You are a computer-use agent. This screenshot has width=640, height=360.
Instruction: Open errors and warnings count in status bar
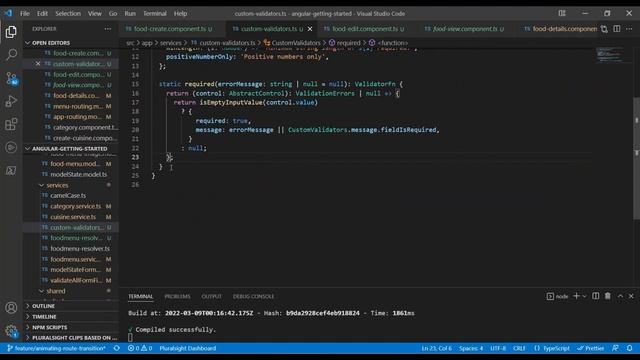pyautogui.click(x=140, y=348)
